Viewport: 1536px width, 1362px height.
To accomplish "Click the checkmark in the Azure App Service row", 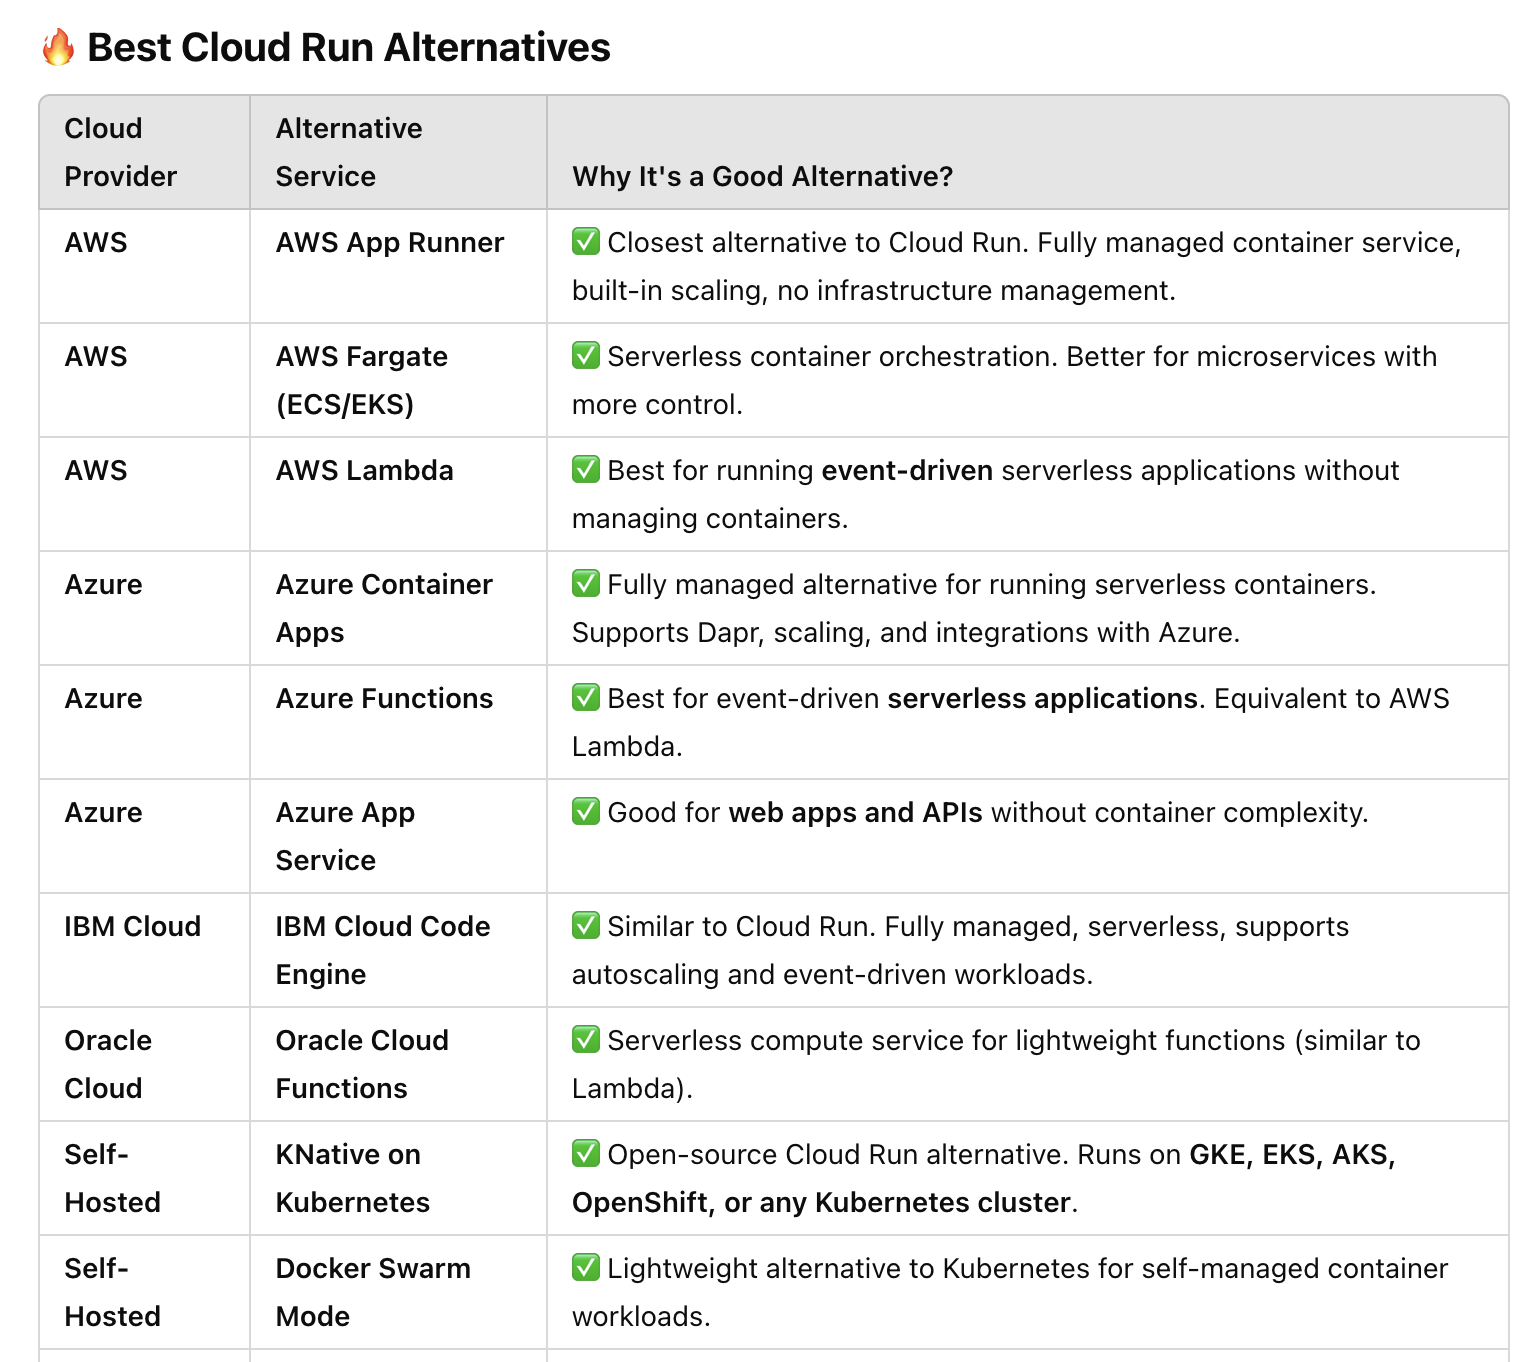I will pyautogui.click(x=586, y=811).
